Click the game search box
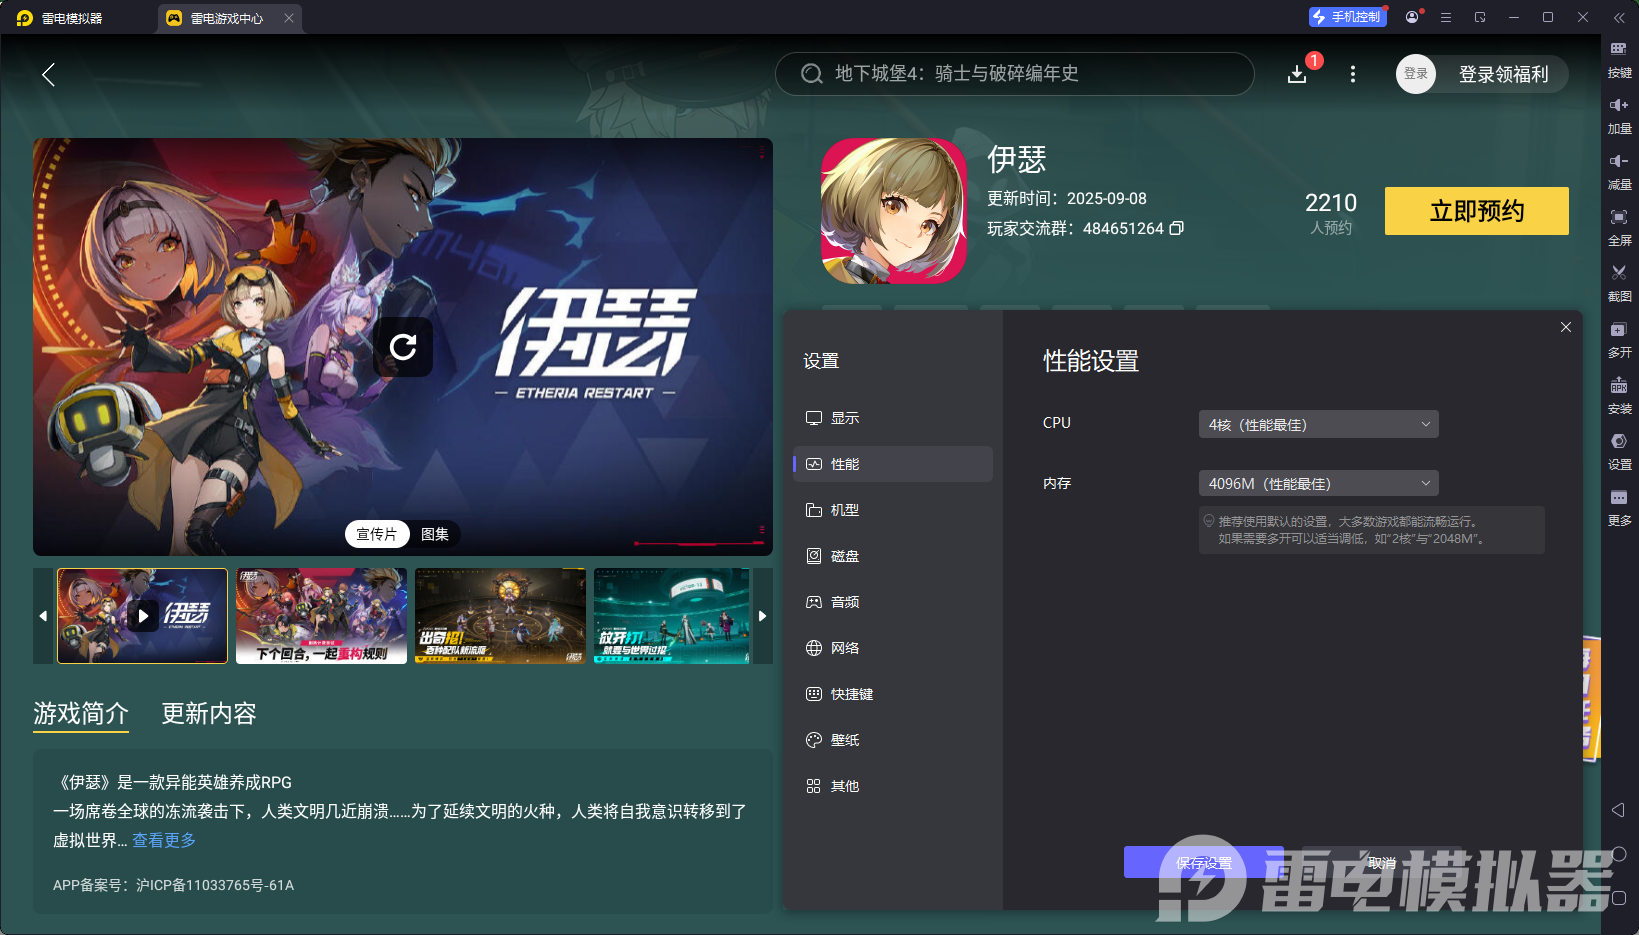 pyautogui.click(x=1014, y=74)
